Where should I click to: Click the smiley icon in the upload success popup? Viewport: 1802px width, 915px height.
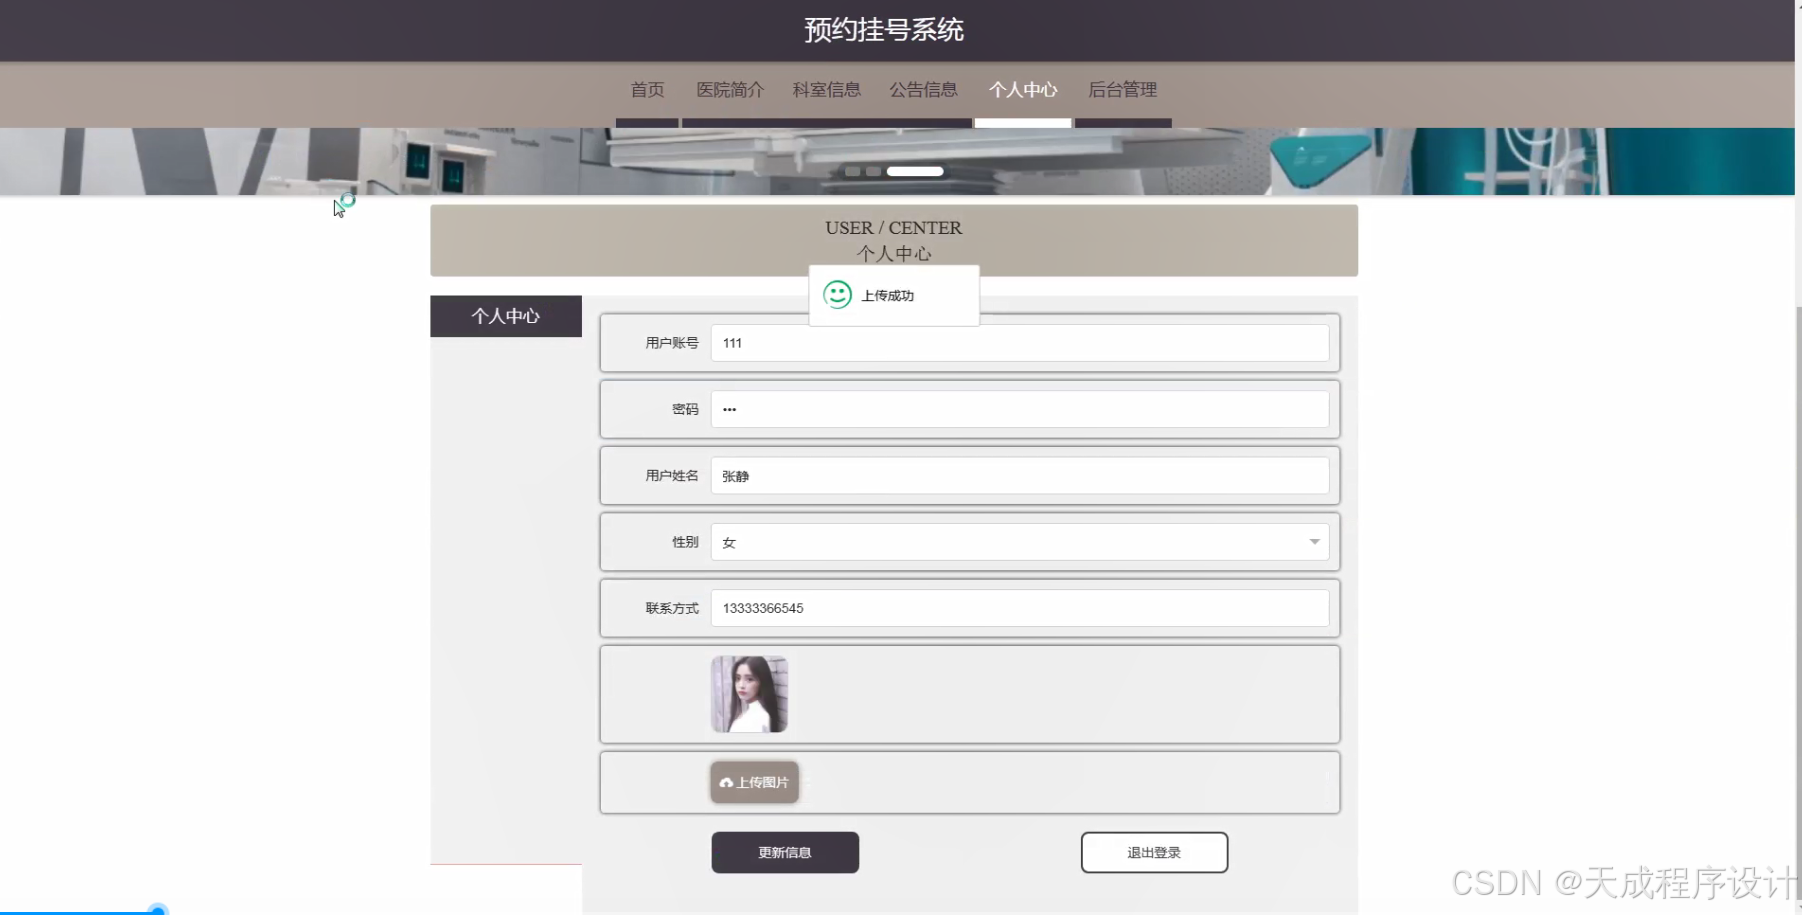(x=836, y=295)
